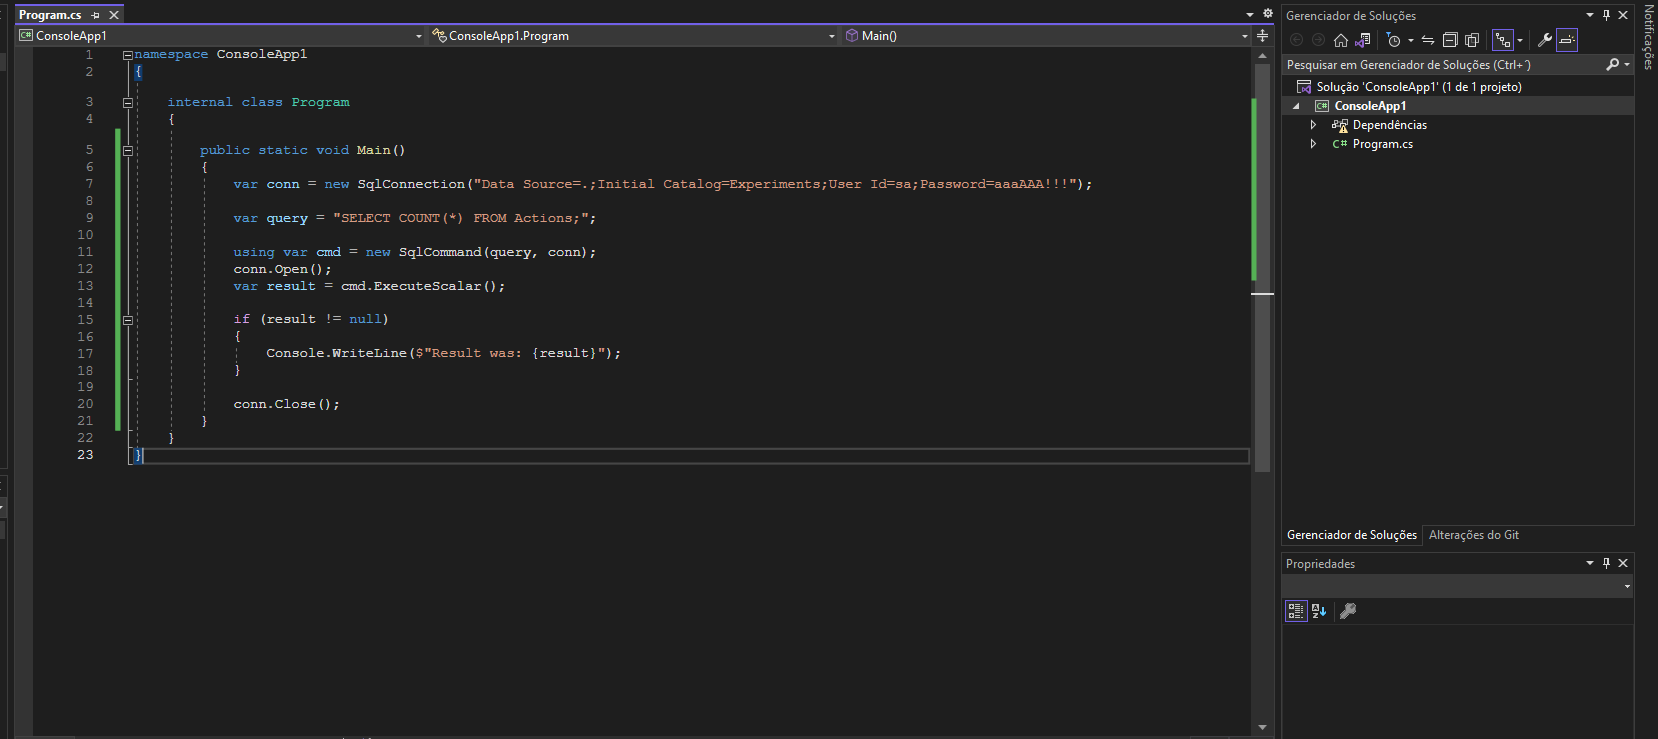Pin the Gerenciador de Soluções panel
This screenshot has height=739, width=1658.
point(1607,15)
